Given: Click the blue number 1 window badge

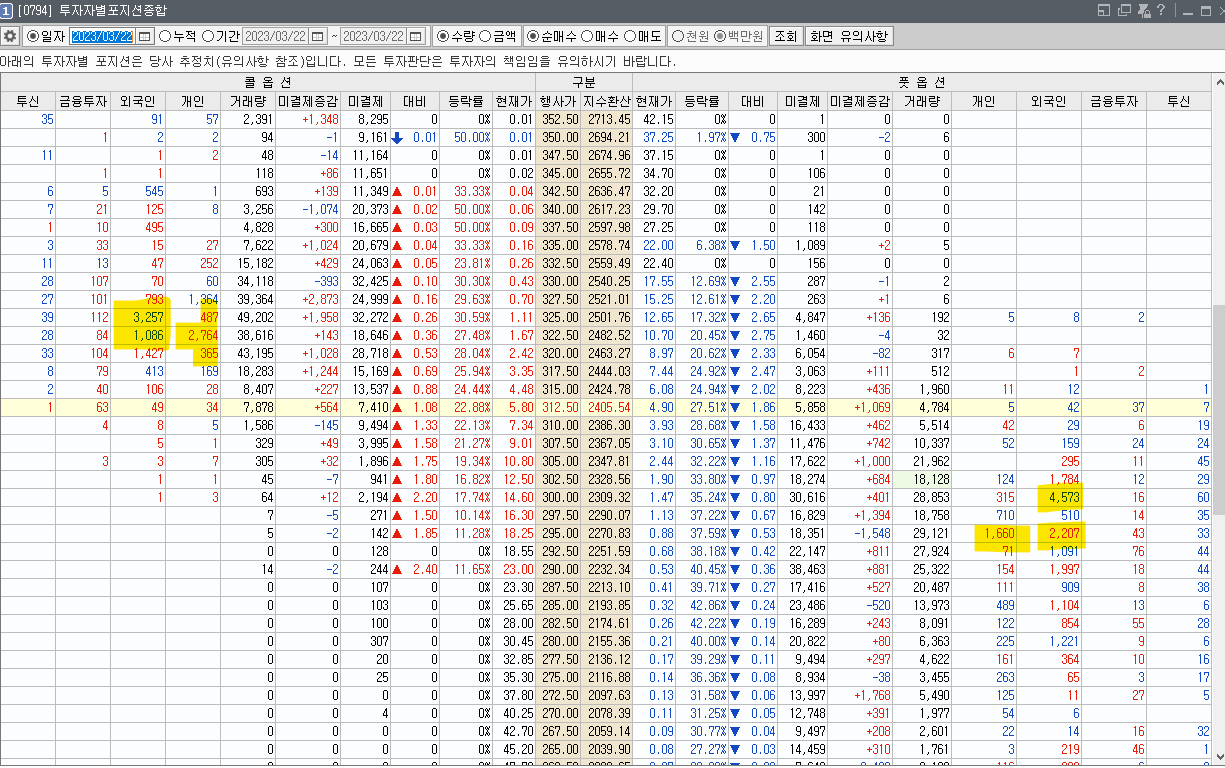Looking at the screenshot, I should (x=7, y=11).
